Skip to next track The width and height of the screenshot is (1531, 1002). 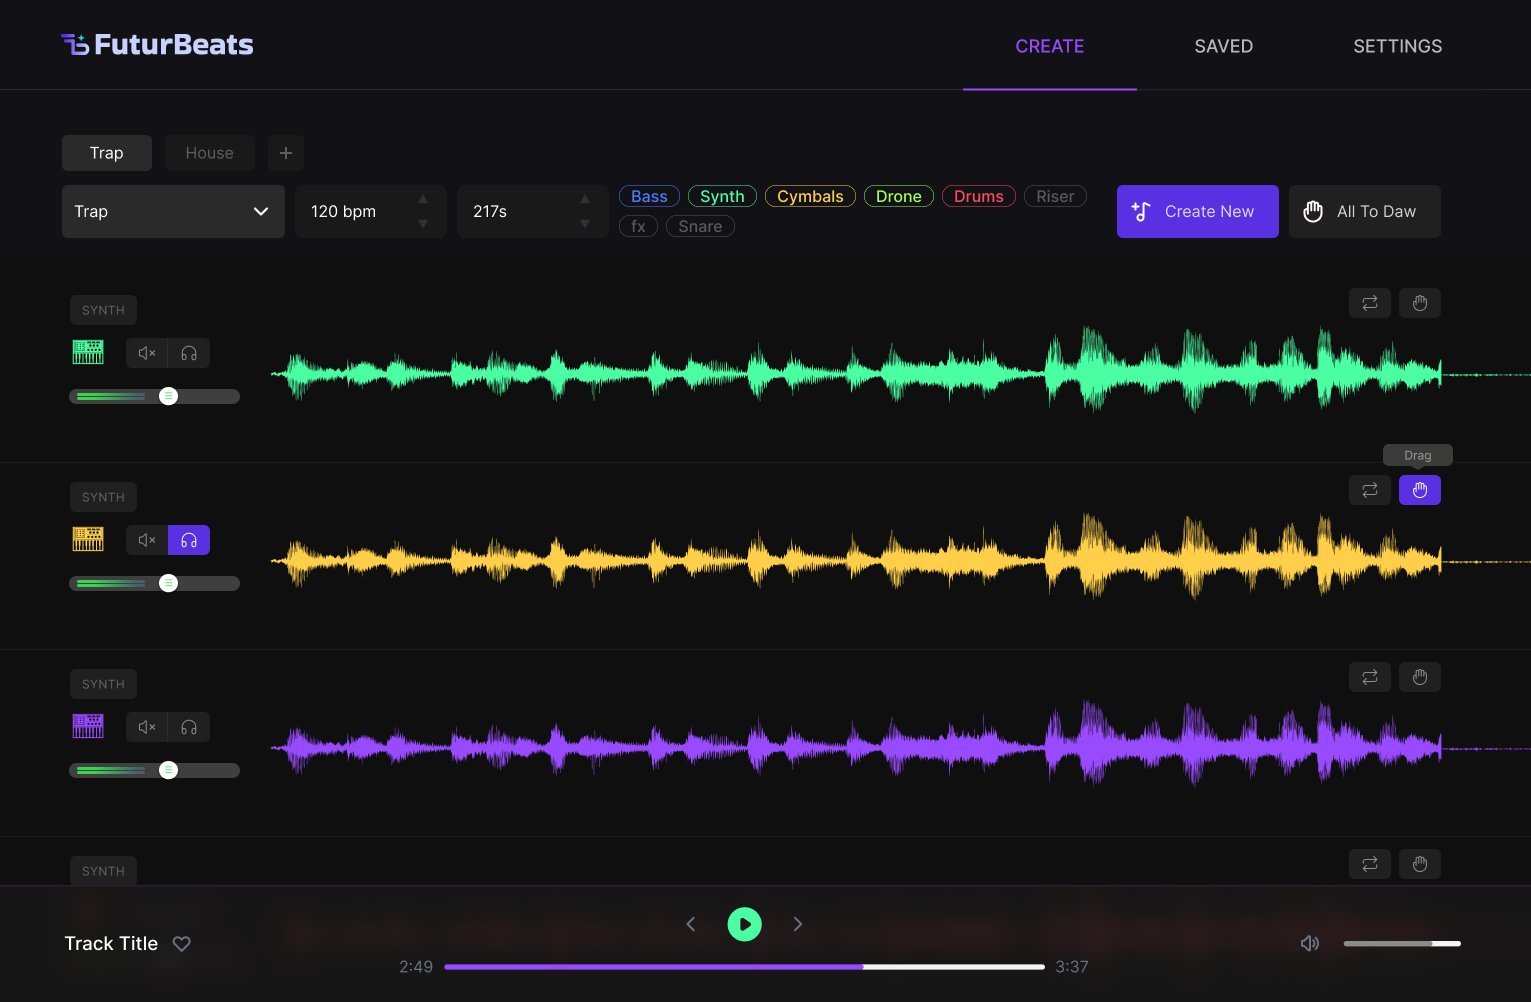[x=798, y=924]
